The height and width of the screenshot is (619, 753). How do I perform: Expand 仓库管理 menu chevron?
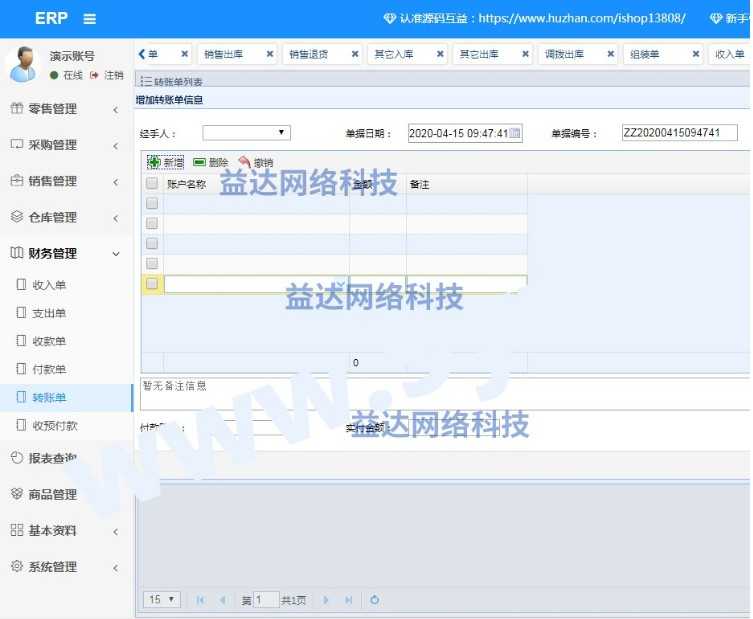coord(116,218)
